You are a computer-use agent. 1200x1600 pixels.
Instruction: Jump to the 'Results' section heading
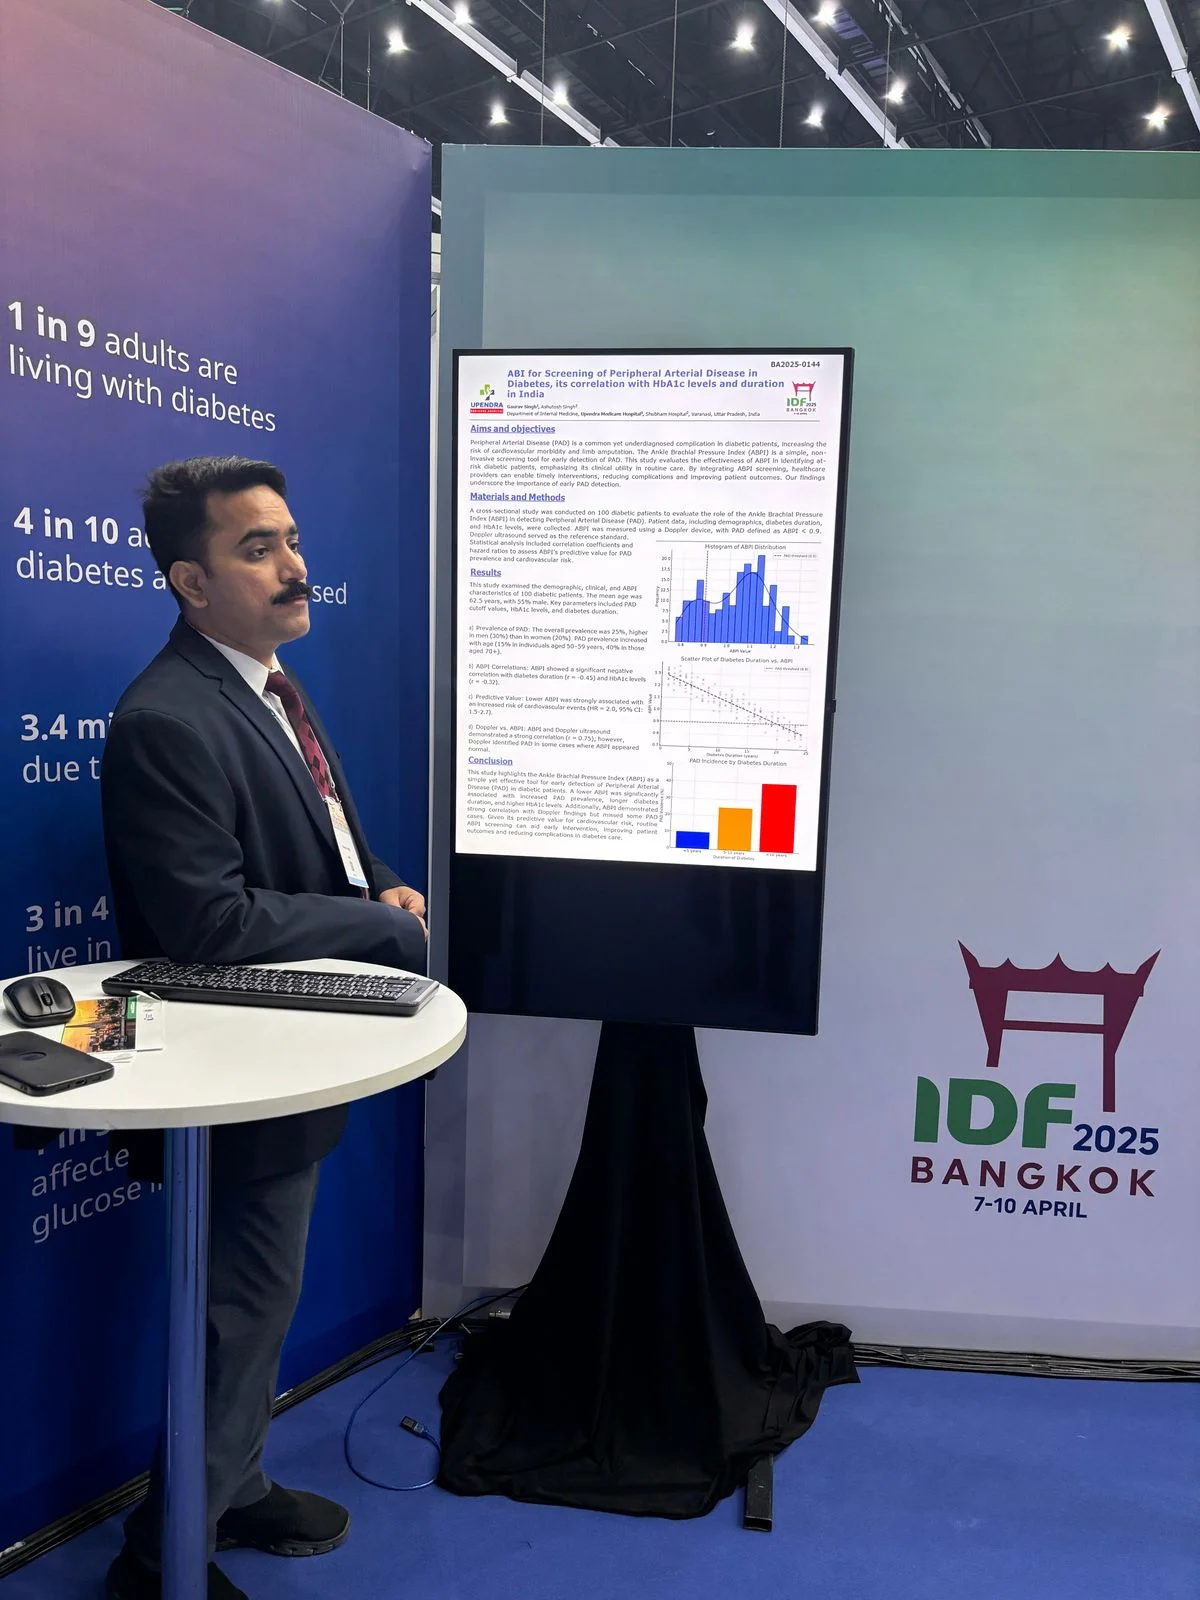pyautogui.click(x=485, y=573)
